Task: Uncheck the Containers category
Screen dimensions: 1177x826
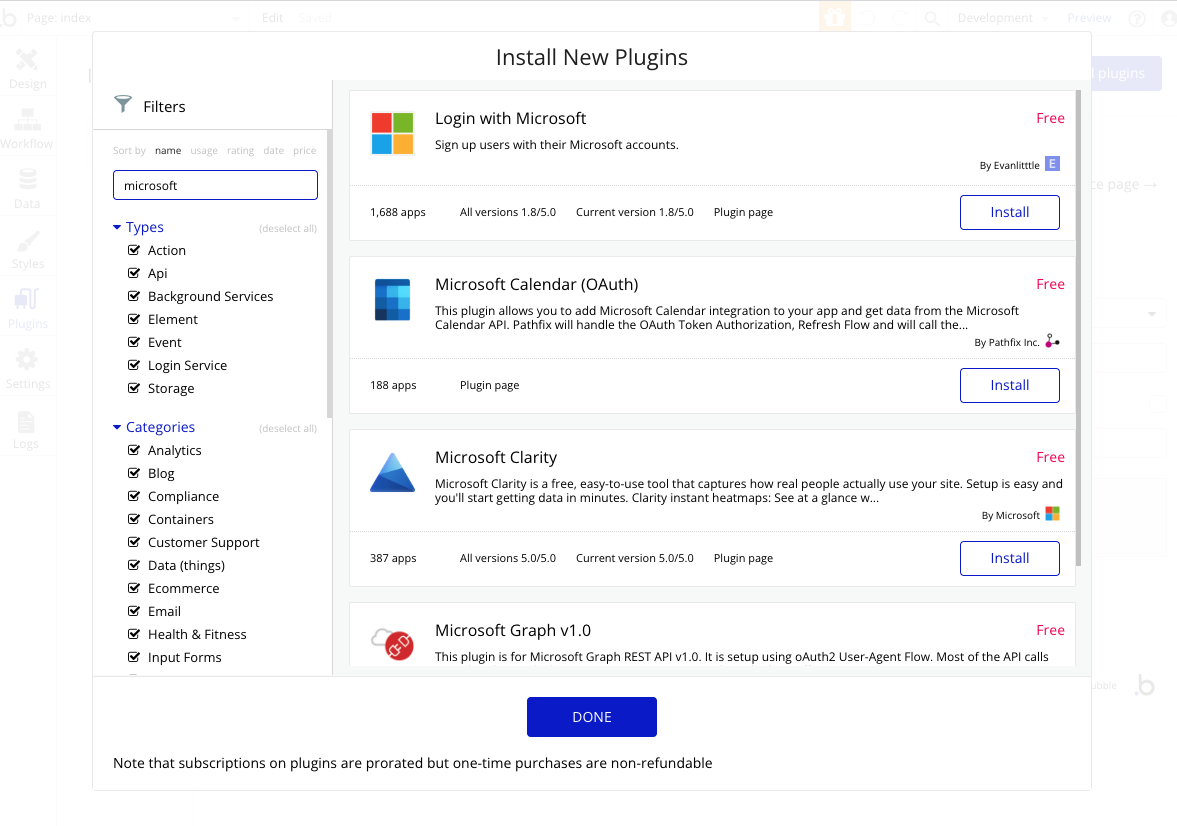Action: coord(134,519)
